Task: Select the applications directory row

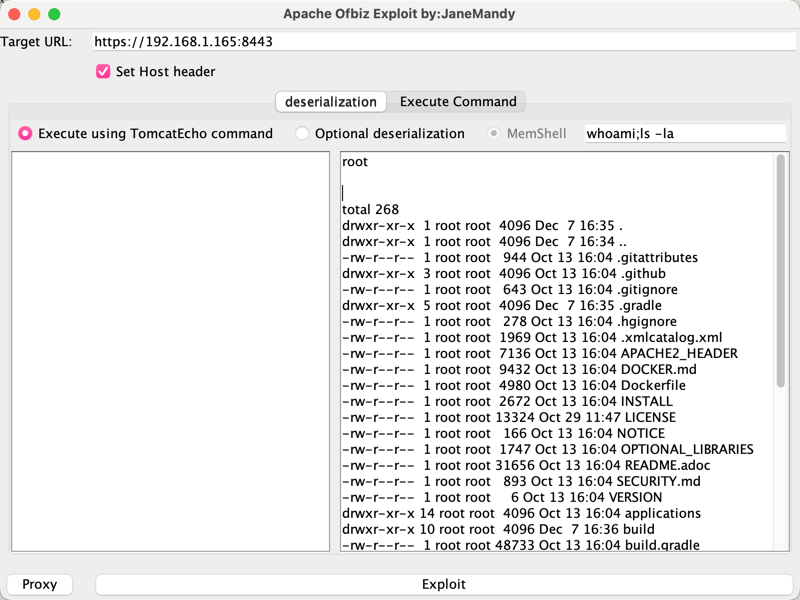Action: [521, 513]
